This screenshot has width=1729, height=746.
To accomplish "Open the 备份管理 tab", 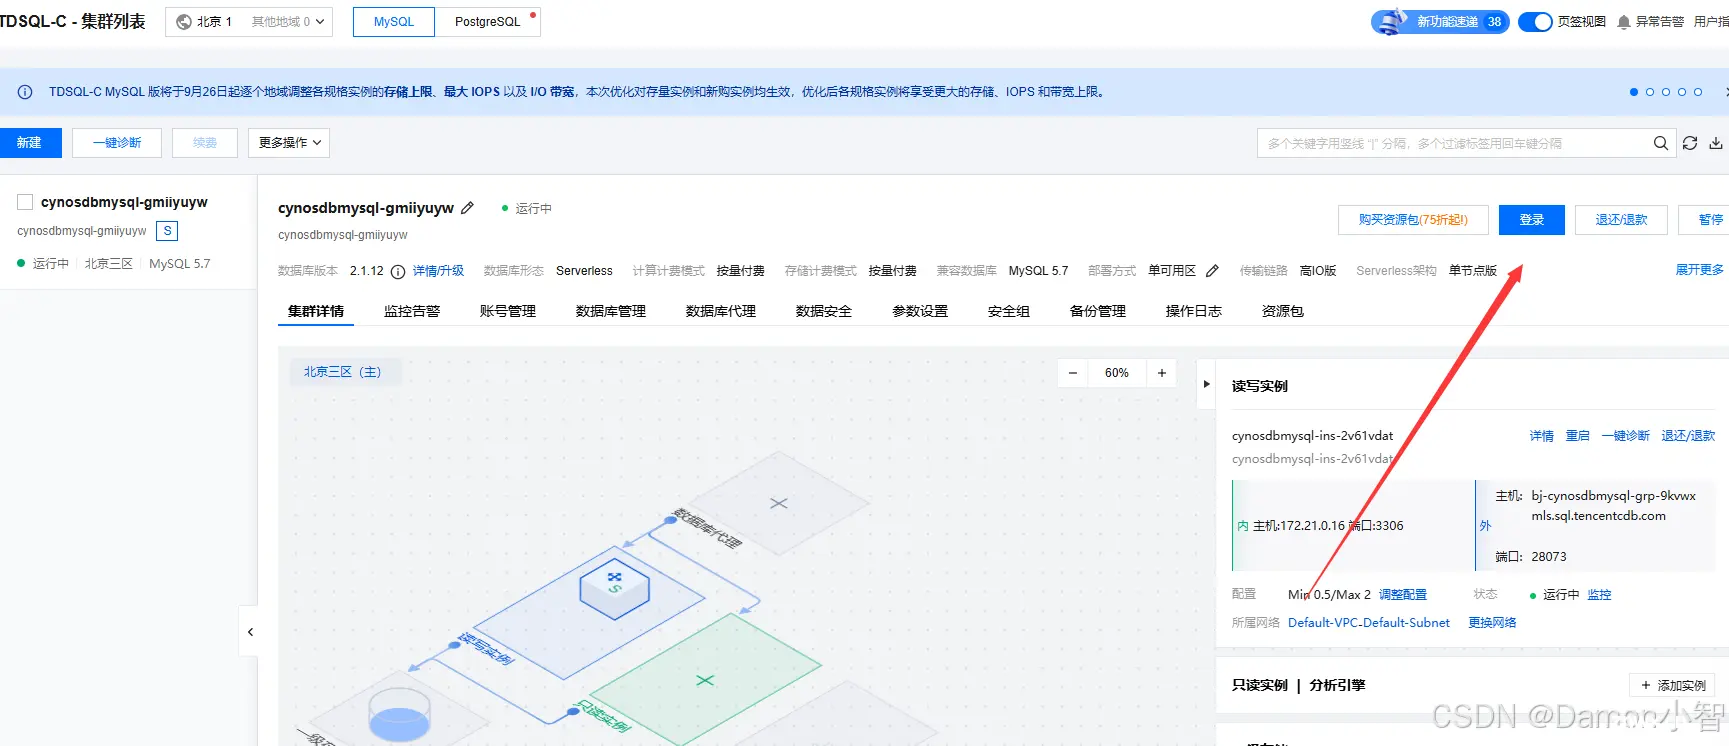I will pyautogui.click(x=1098, y=311).
